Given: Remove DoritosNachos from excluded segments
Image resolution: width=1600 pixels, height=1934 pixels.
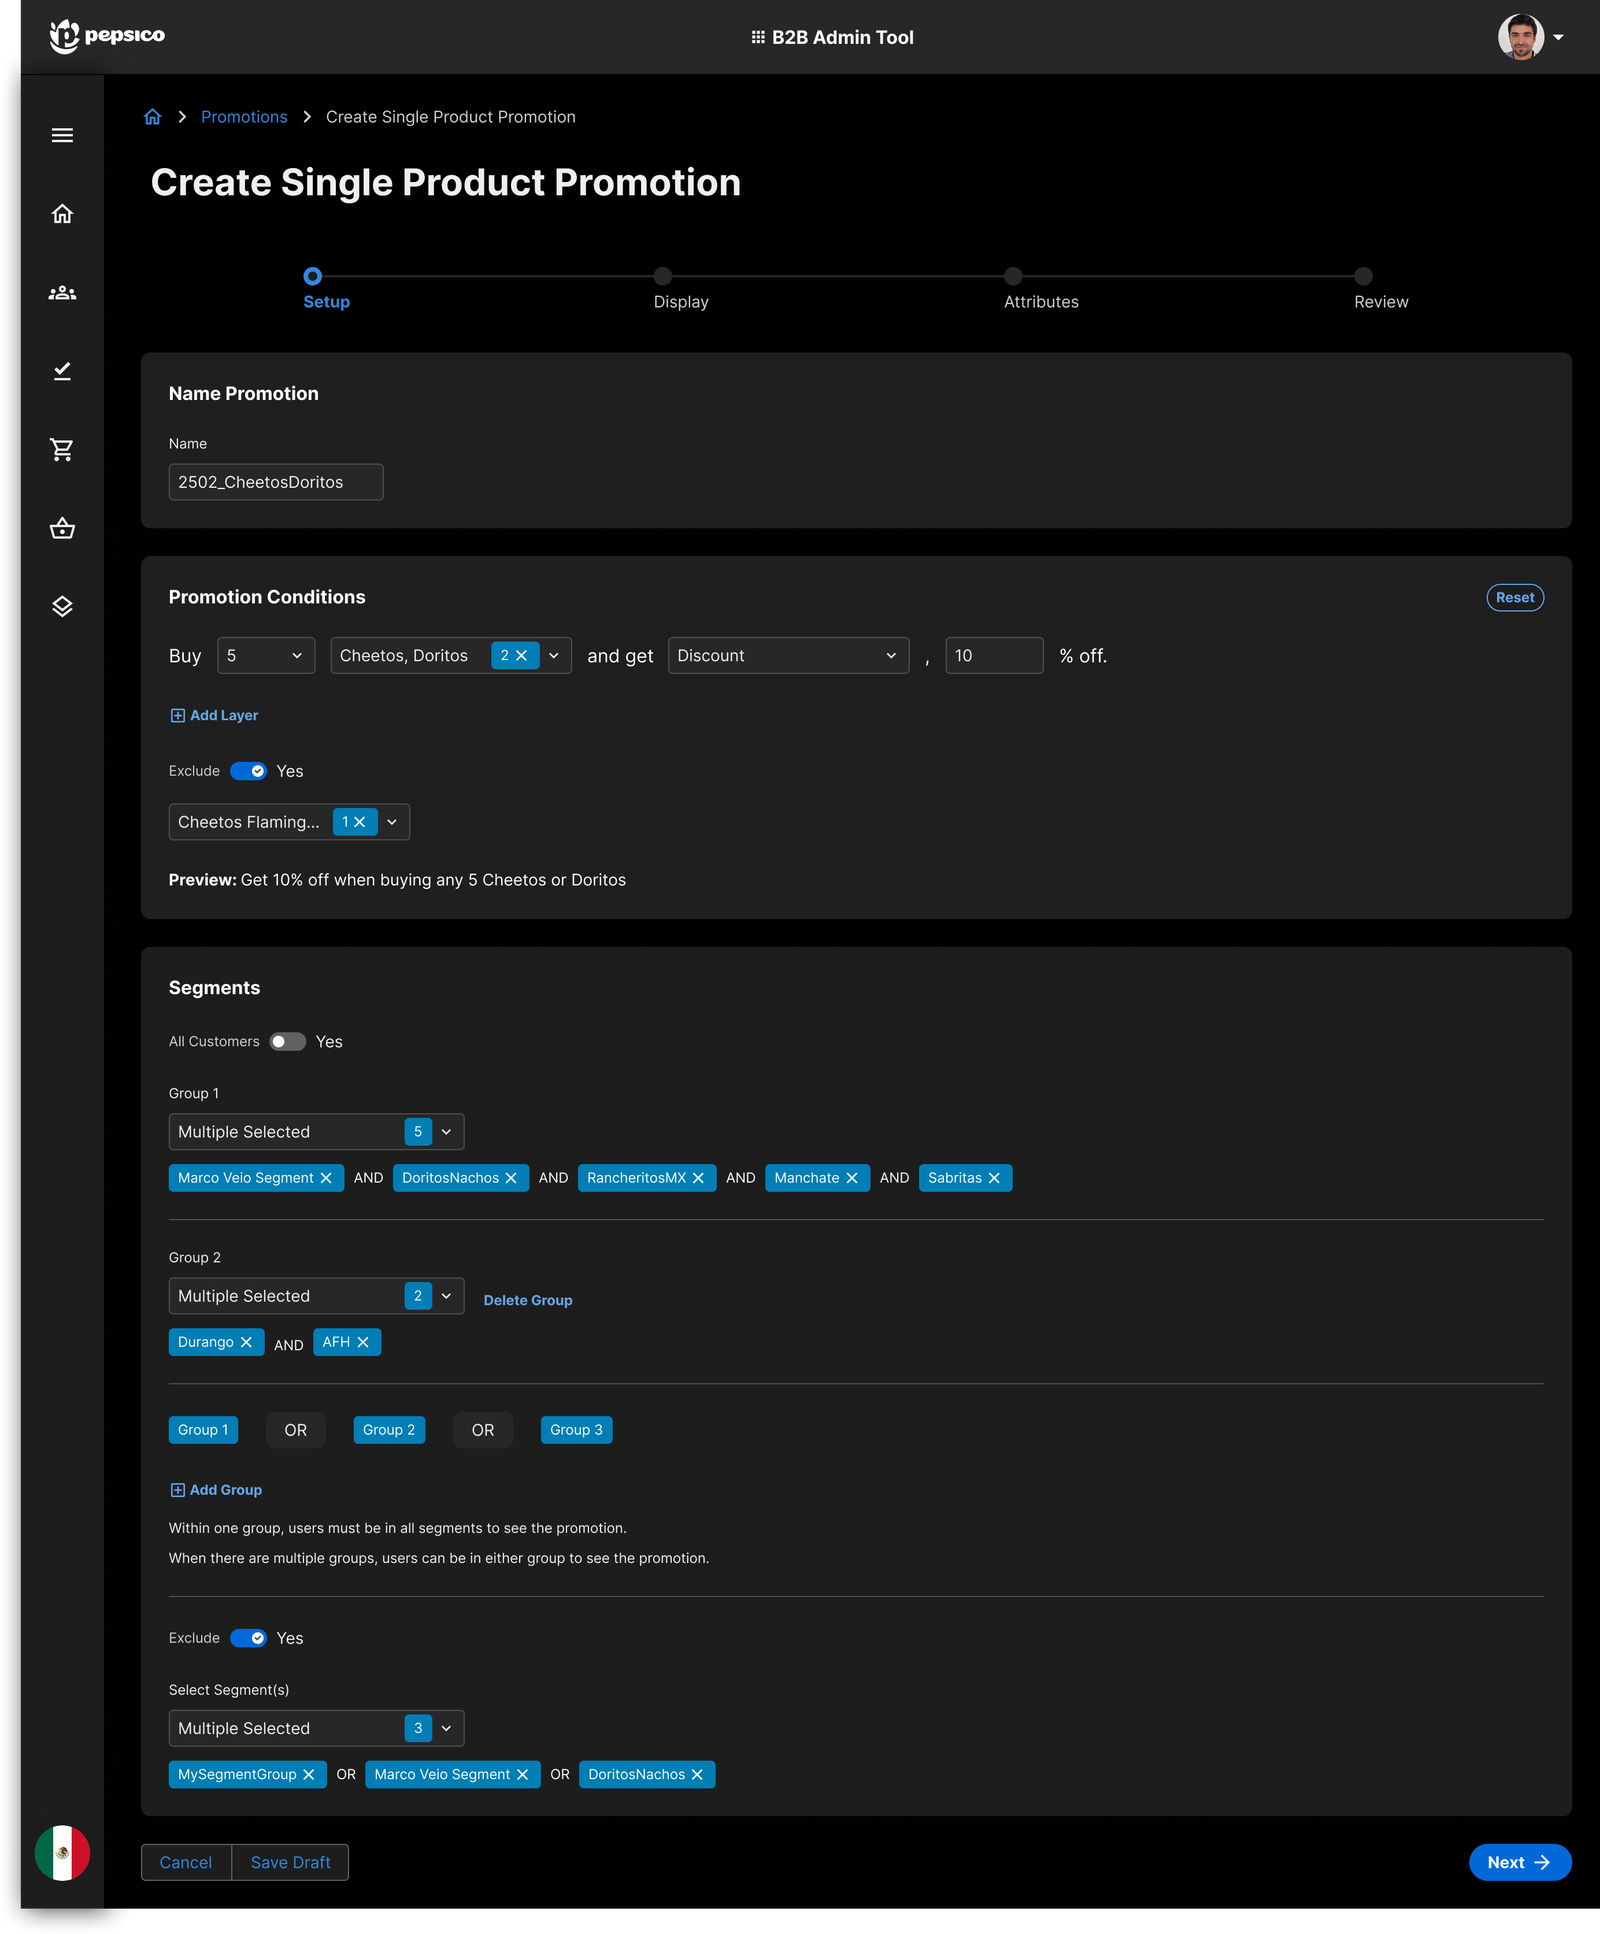Looking at the screenshot, I should point(697,1774).
